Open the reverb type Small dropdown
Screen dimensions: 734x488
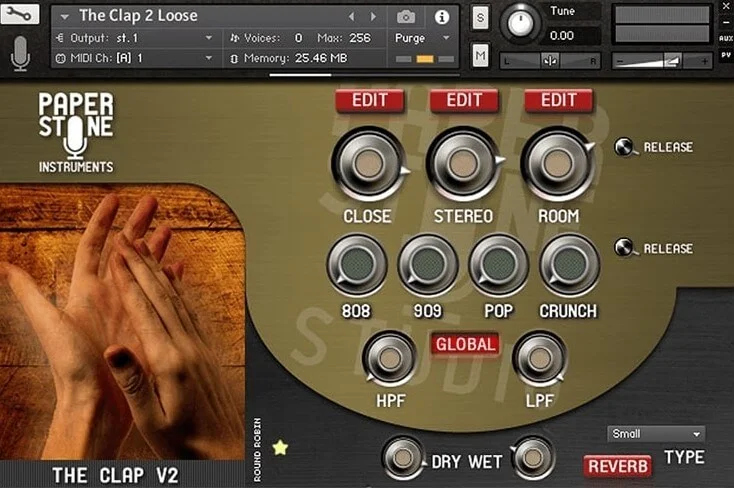tap(655, 434)
